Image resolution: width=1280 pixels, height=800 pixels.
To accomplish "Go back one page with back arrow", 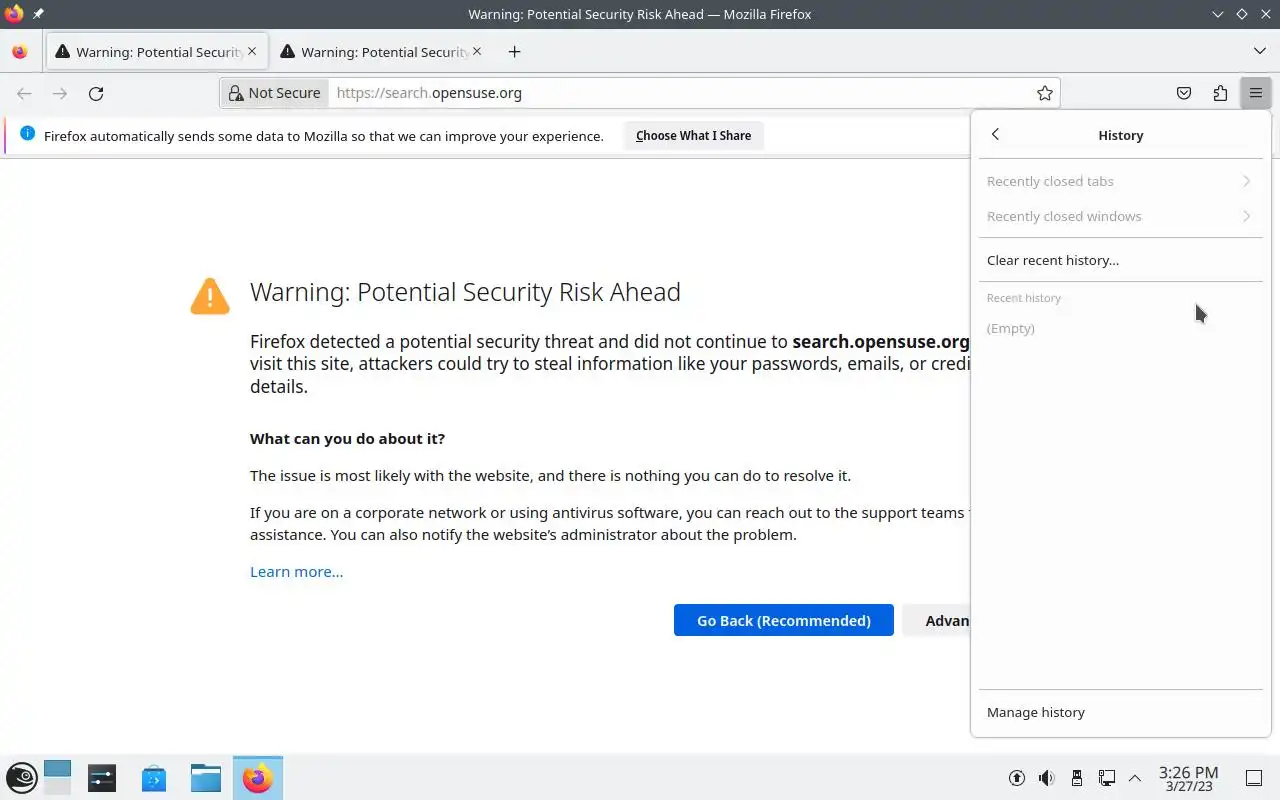I will click(x=24, y=93).
